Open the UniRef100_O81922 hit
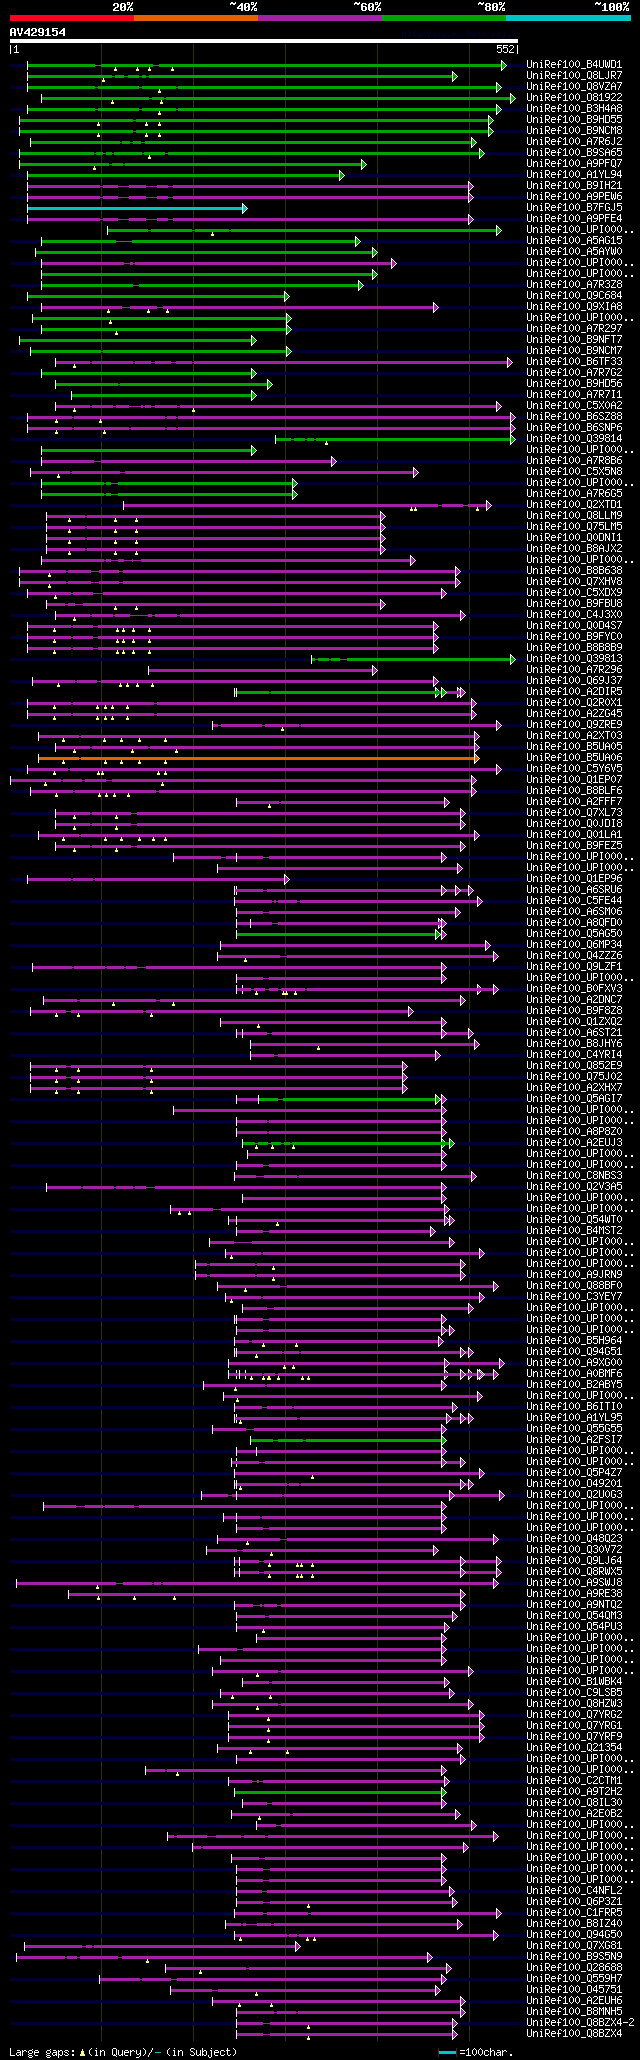 tap(574, 98)
